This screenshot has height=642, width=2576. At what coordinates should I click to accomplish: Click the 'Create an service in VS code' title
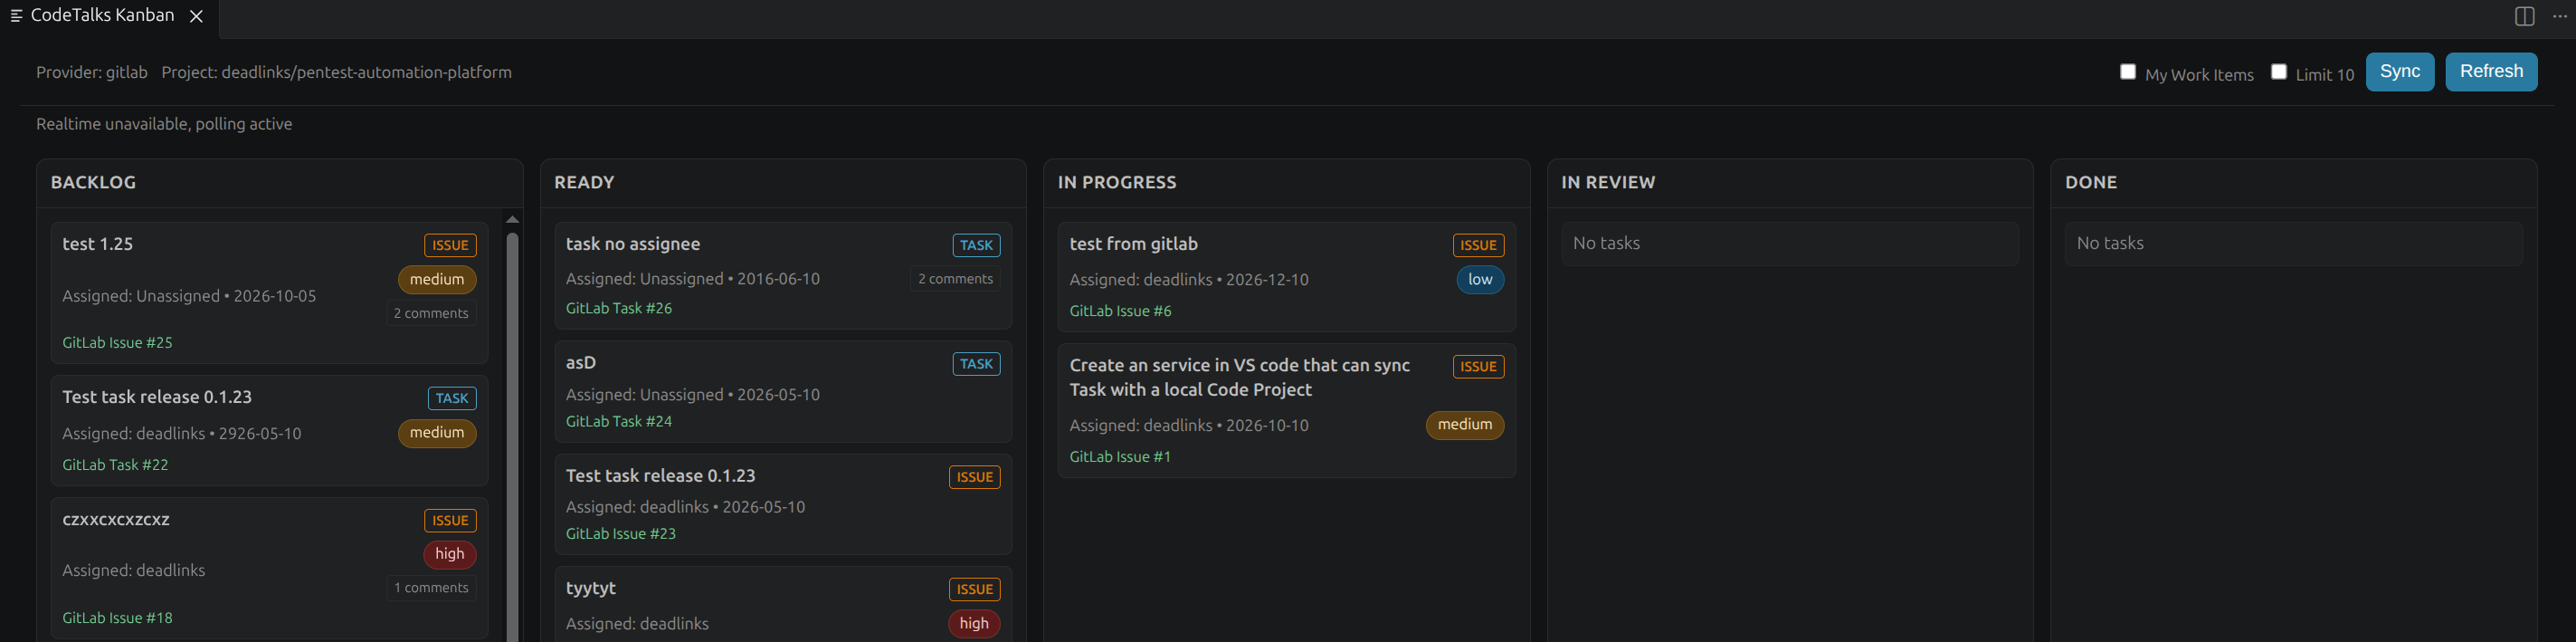pos(1240,378)
